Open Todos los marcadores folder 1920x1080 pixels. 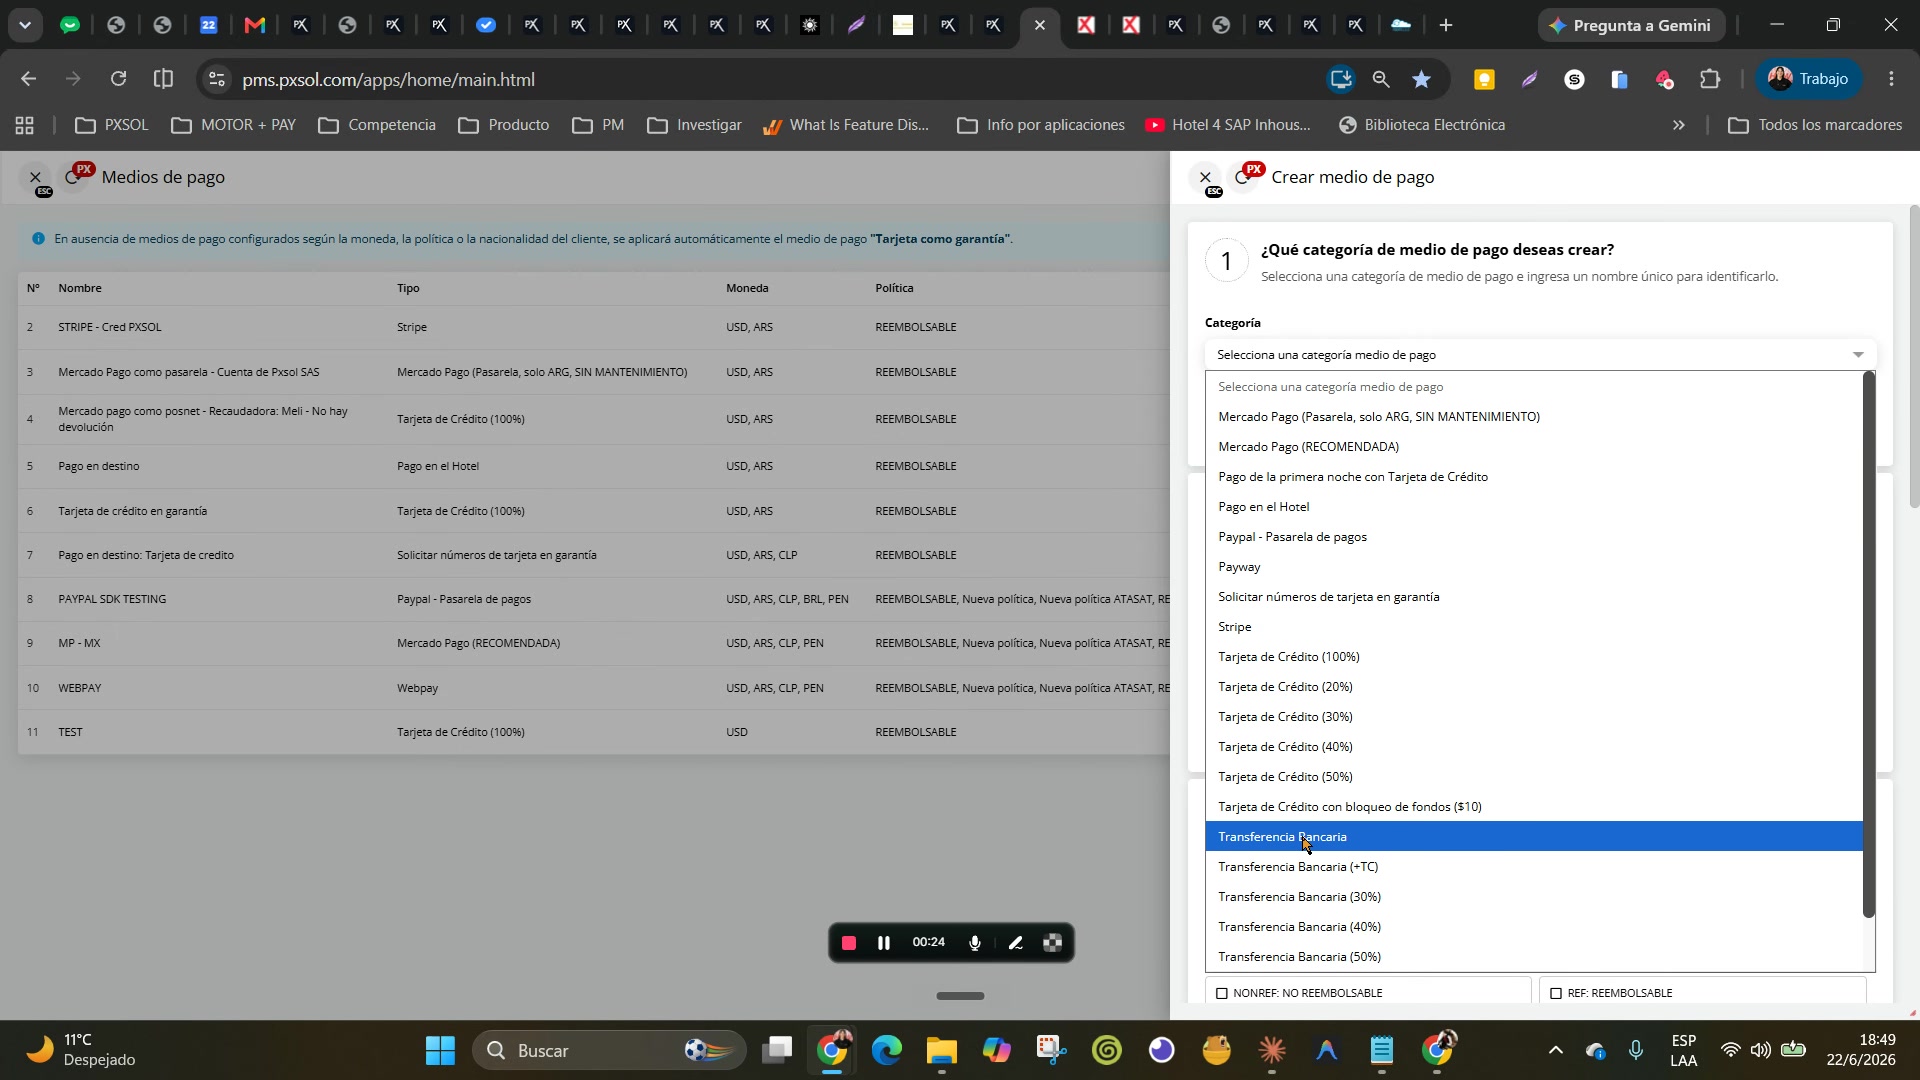pos(1815,125)
